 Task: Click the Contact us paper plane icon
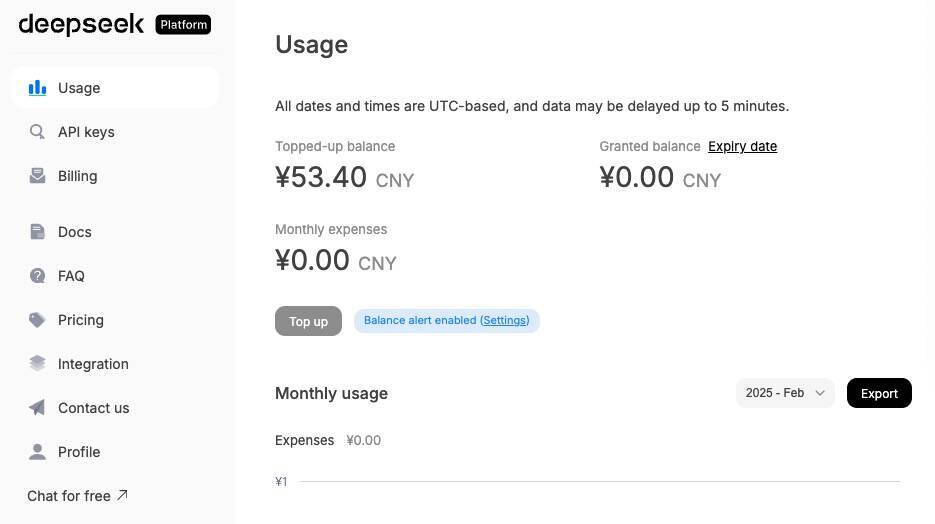[x=38, y=408]
